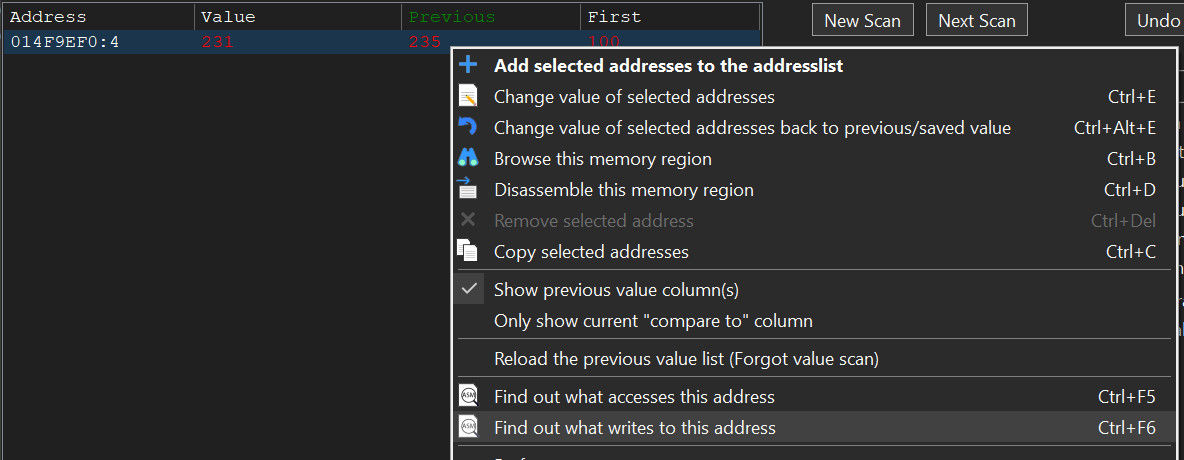Select the address row 014F9EF0:4
The image size is (1184, 460).
point(65,42)
